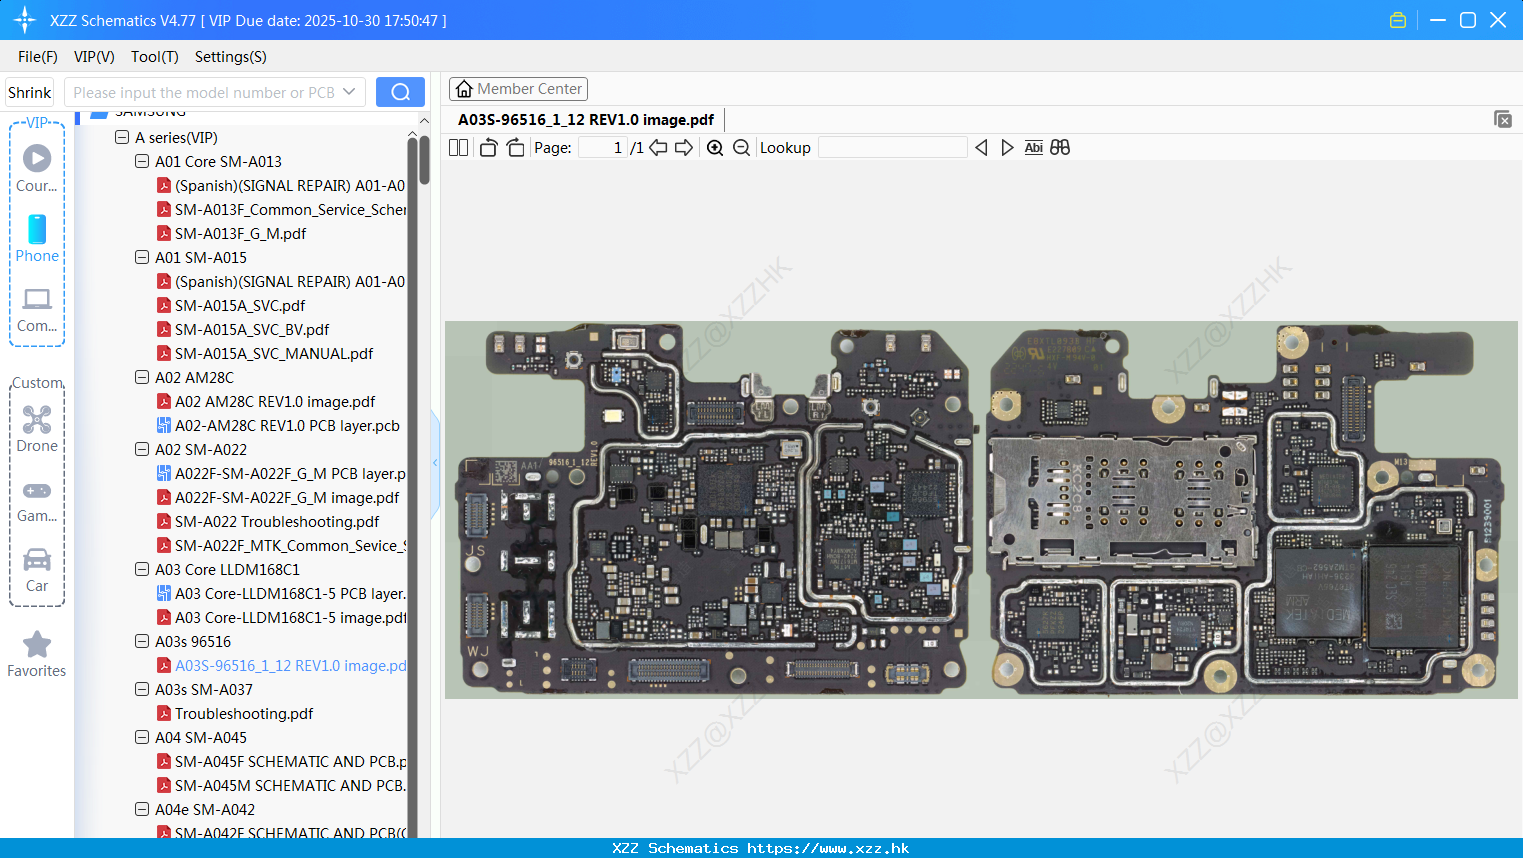Toggle the Abi whole-word match icon
The height and width of the screenshot is (858, 1523).
click(x=1034, y=148)
